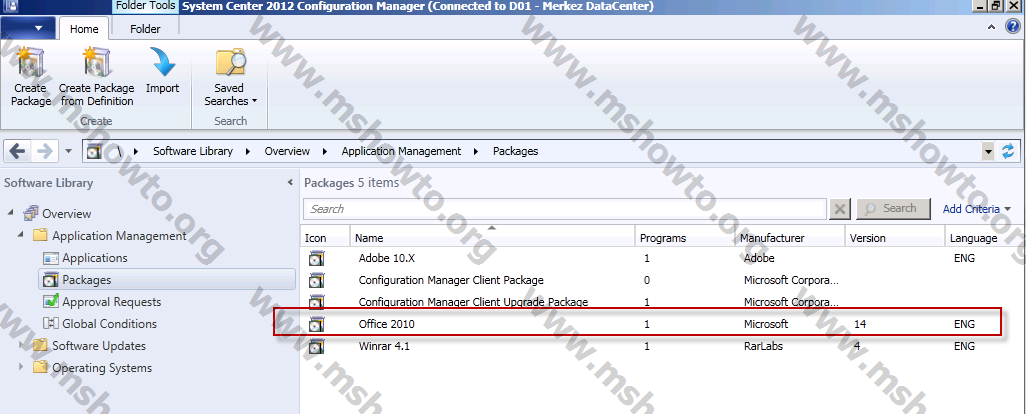1026x414 pixels.
Task: Click the breadcrumb root node icon
Action: (x=94, y=152)
